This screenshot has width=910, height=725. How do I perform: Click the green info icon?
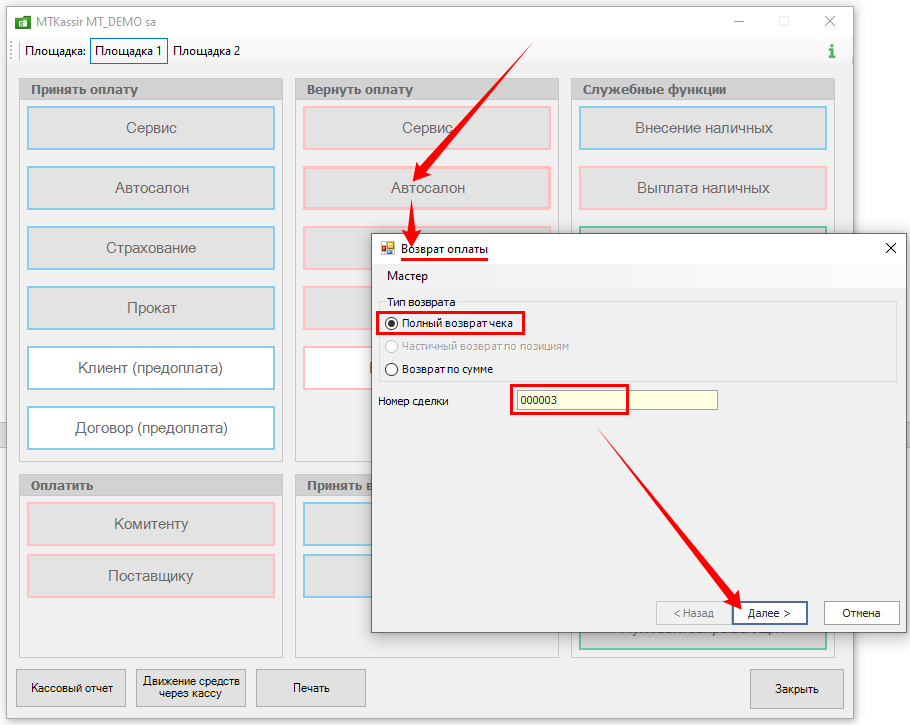831,51
